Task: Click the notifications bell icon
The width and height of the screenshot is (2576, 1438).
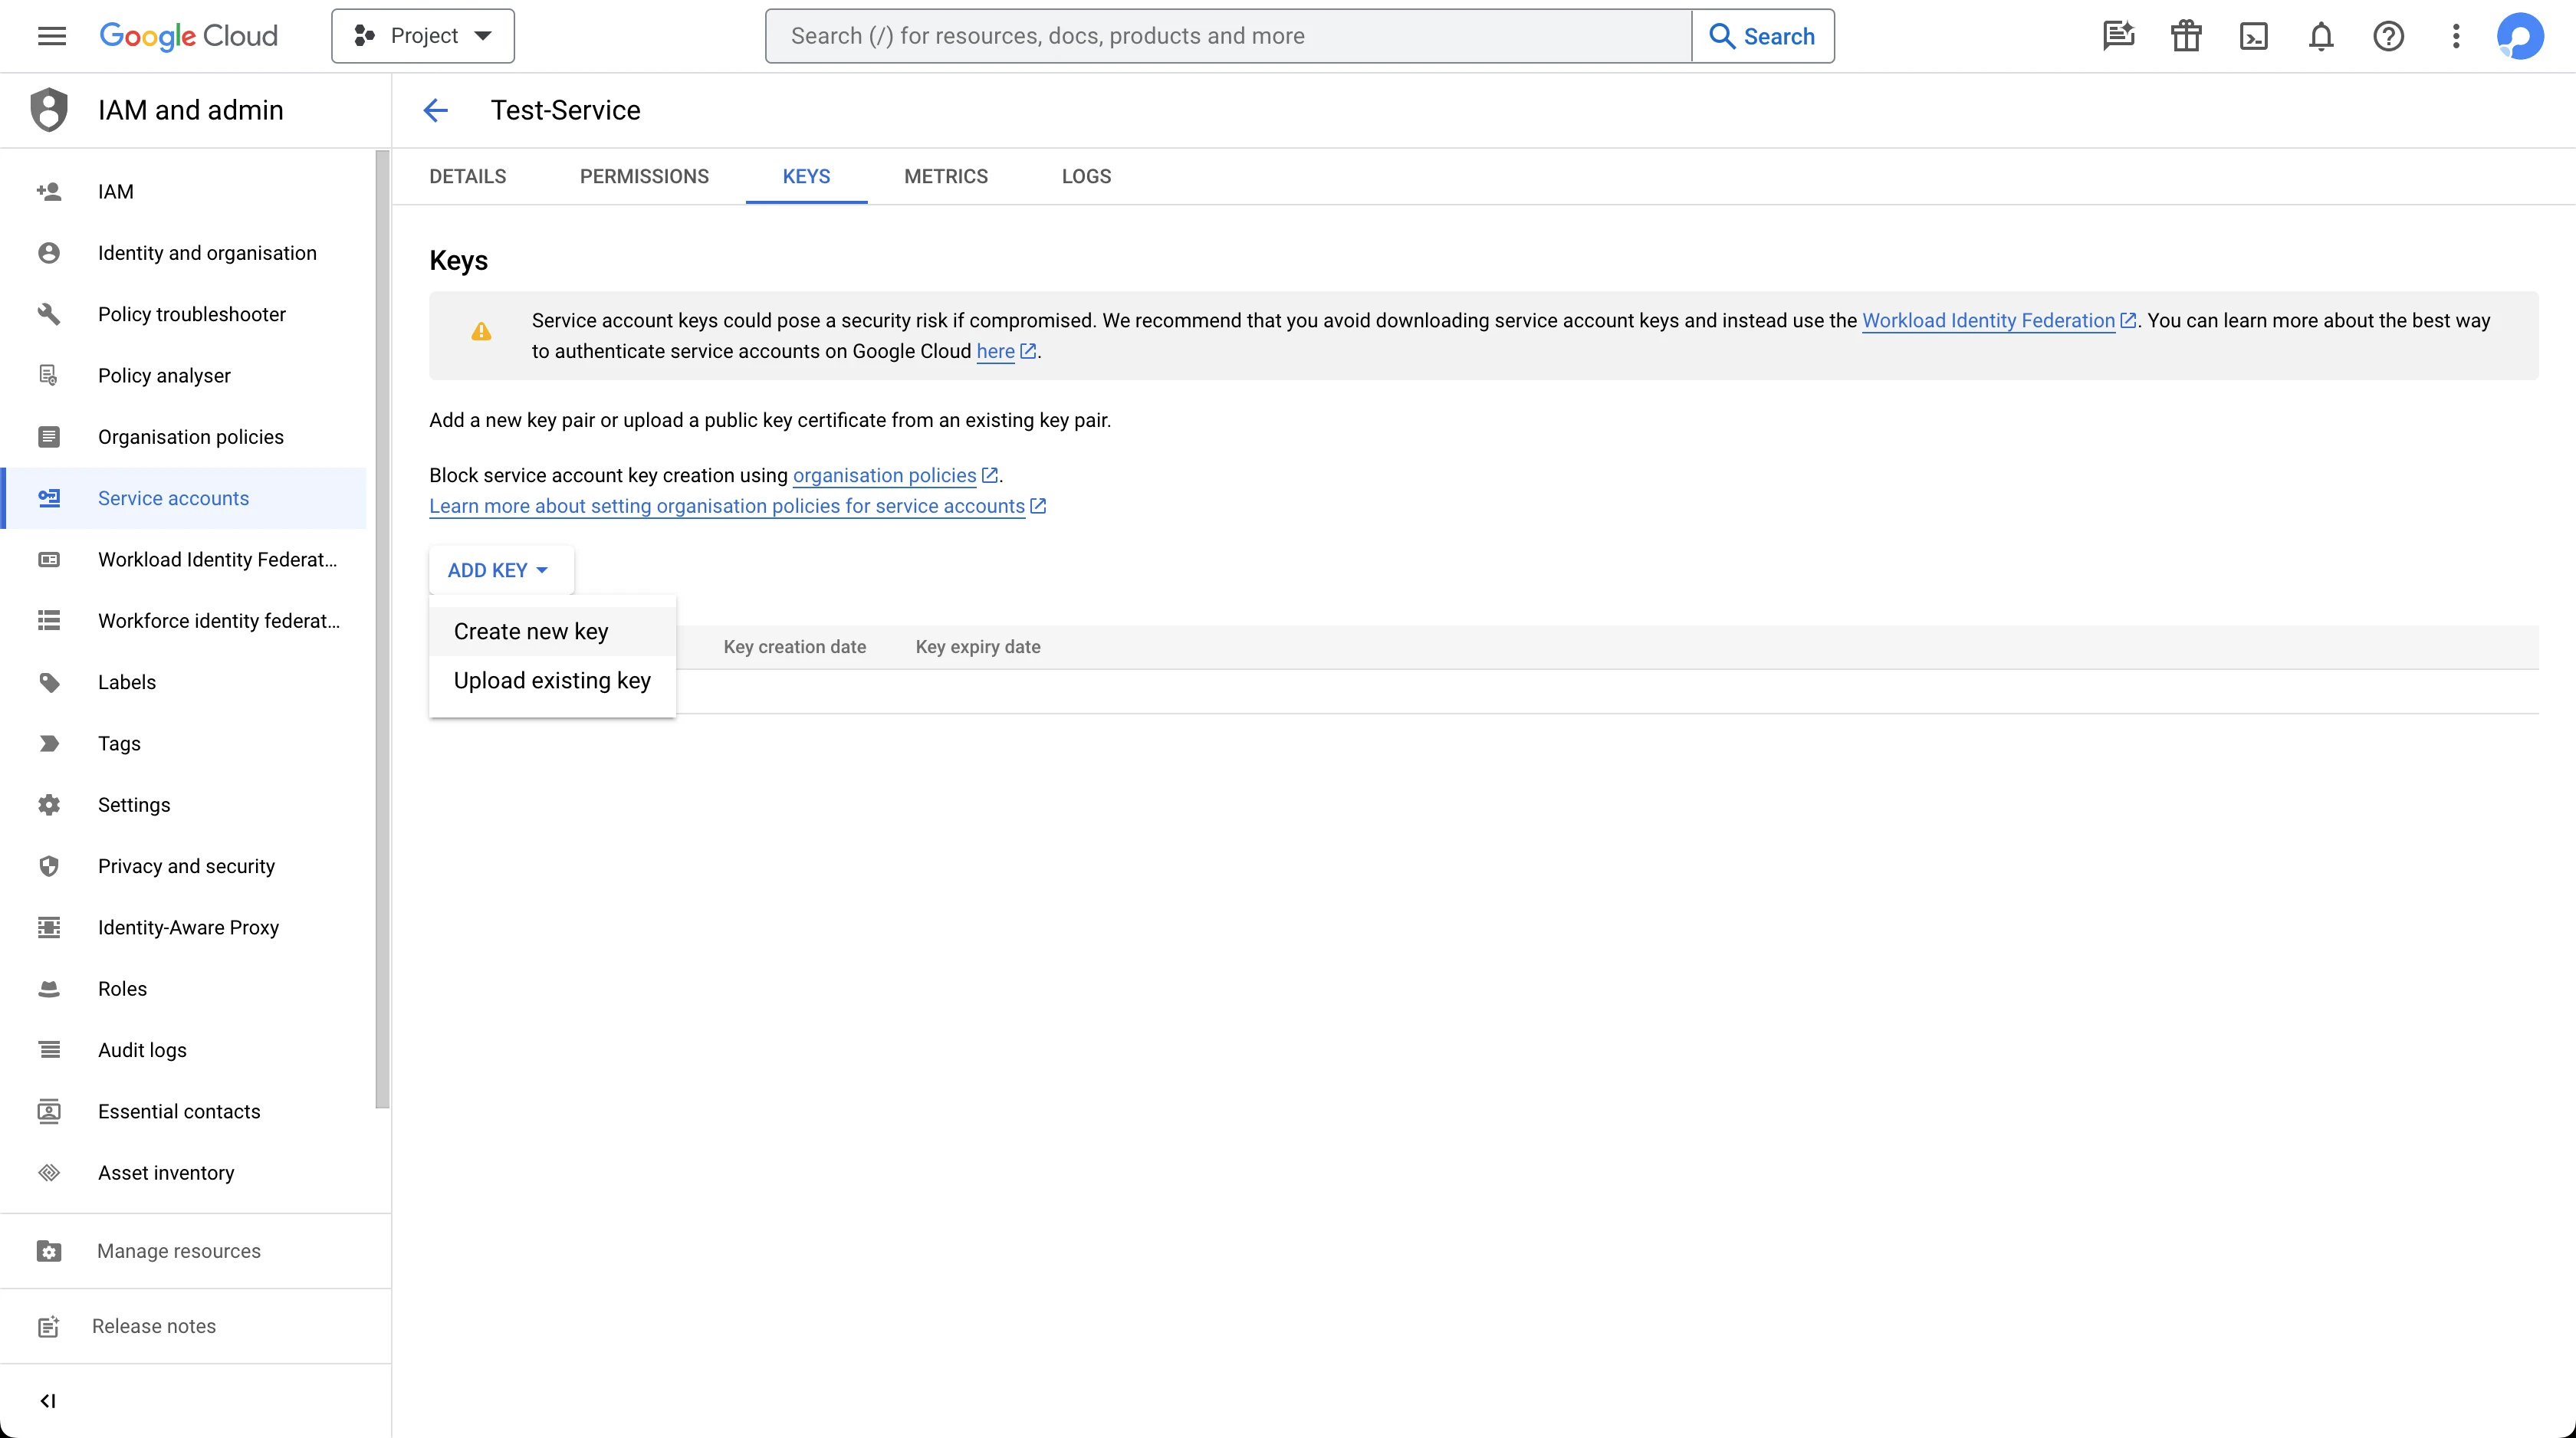Action: tap(2321, 36)
